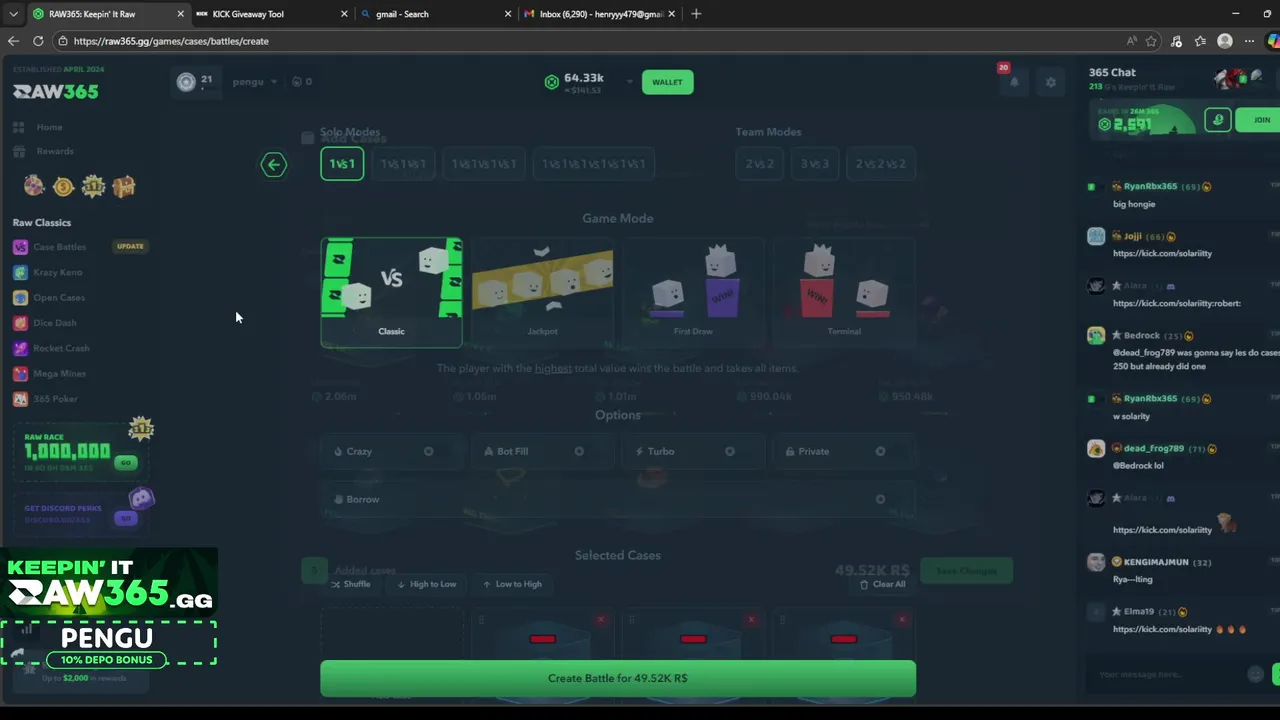Go back in browser history

coord(13,41)
